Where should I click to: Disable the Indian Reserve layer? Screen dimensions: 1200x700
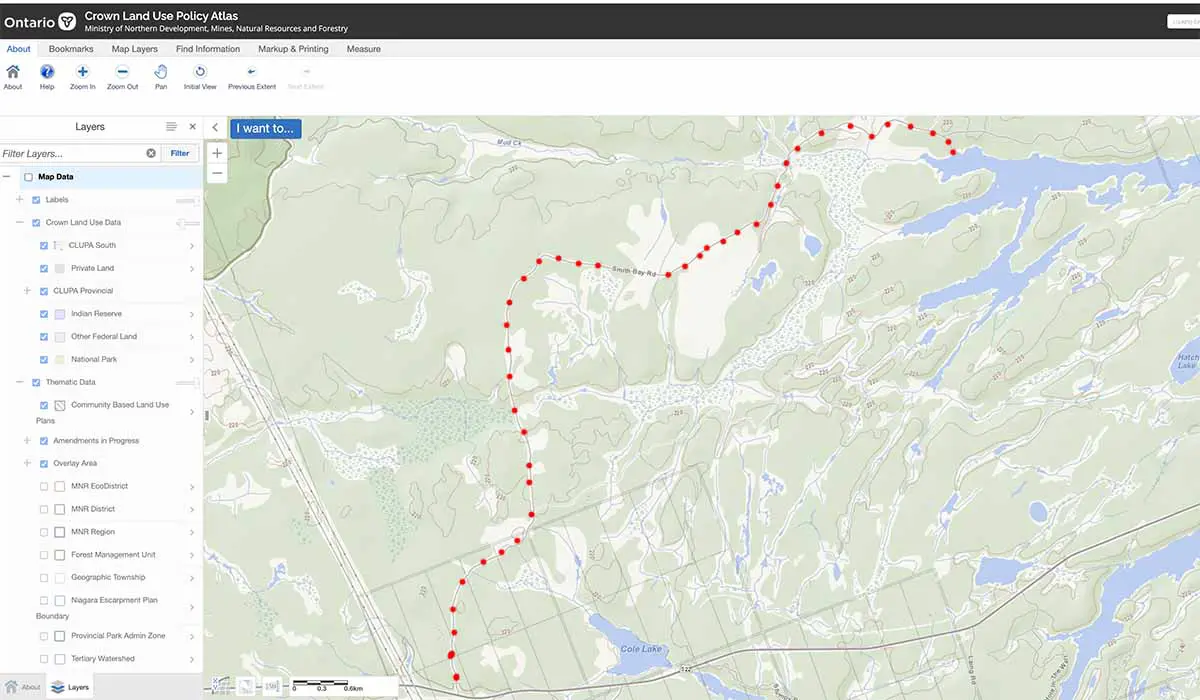tap(43, 314)
